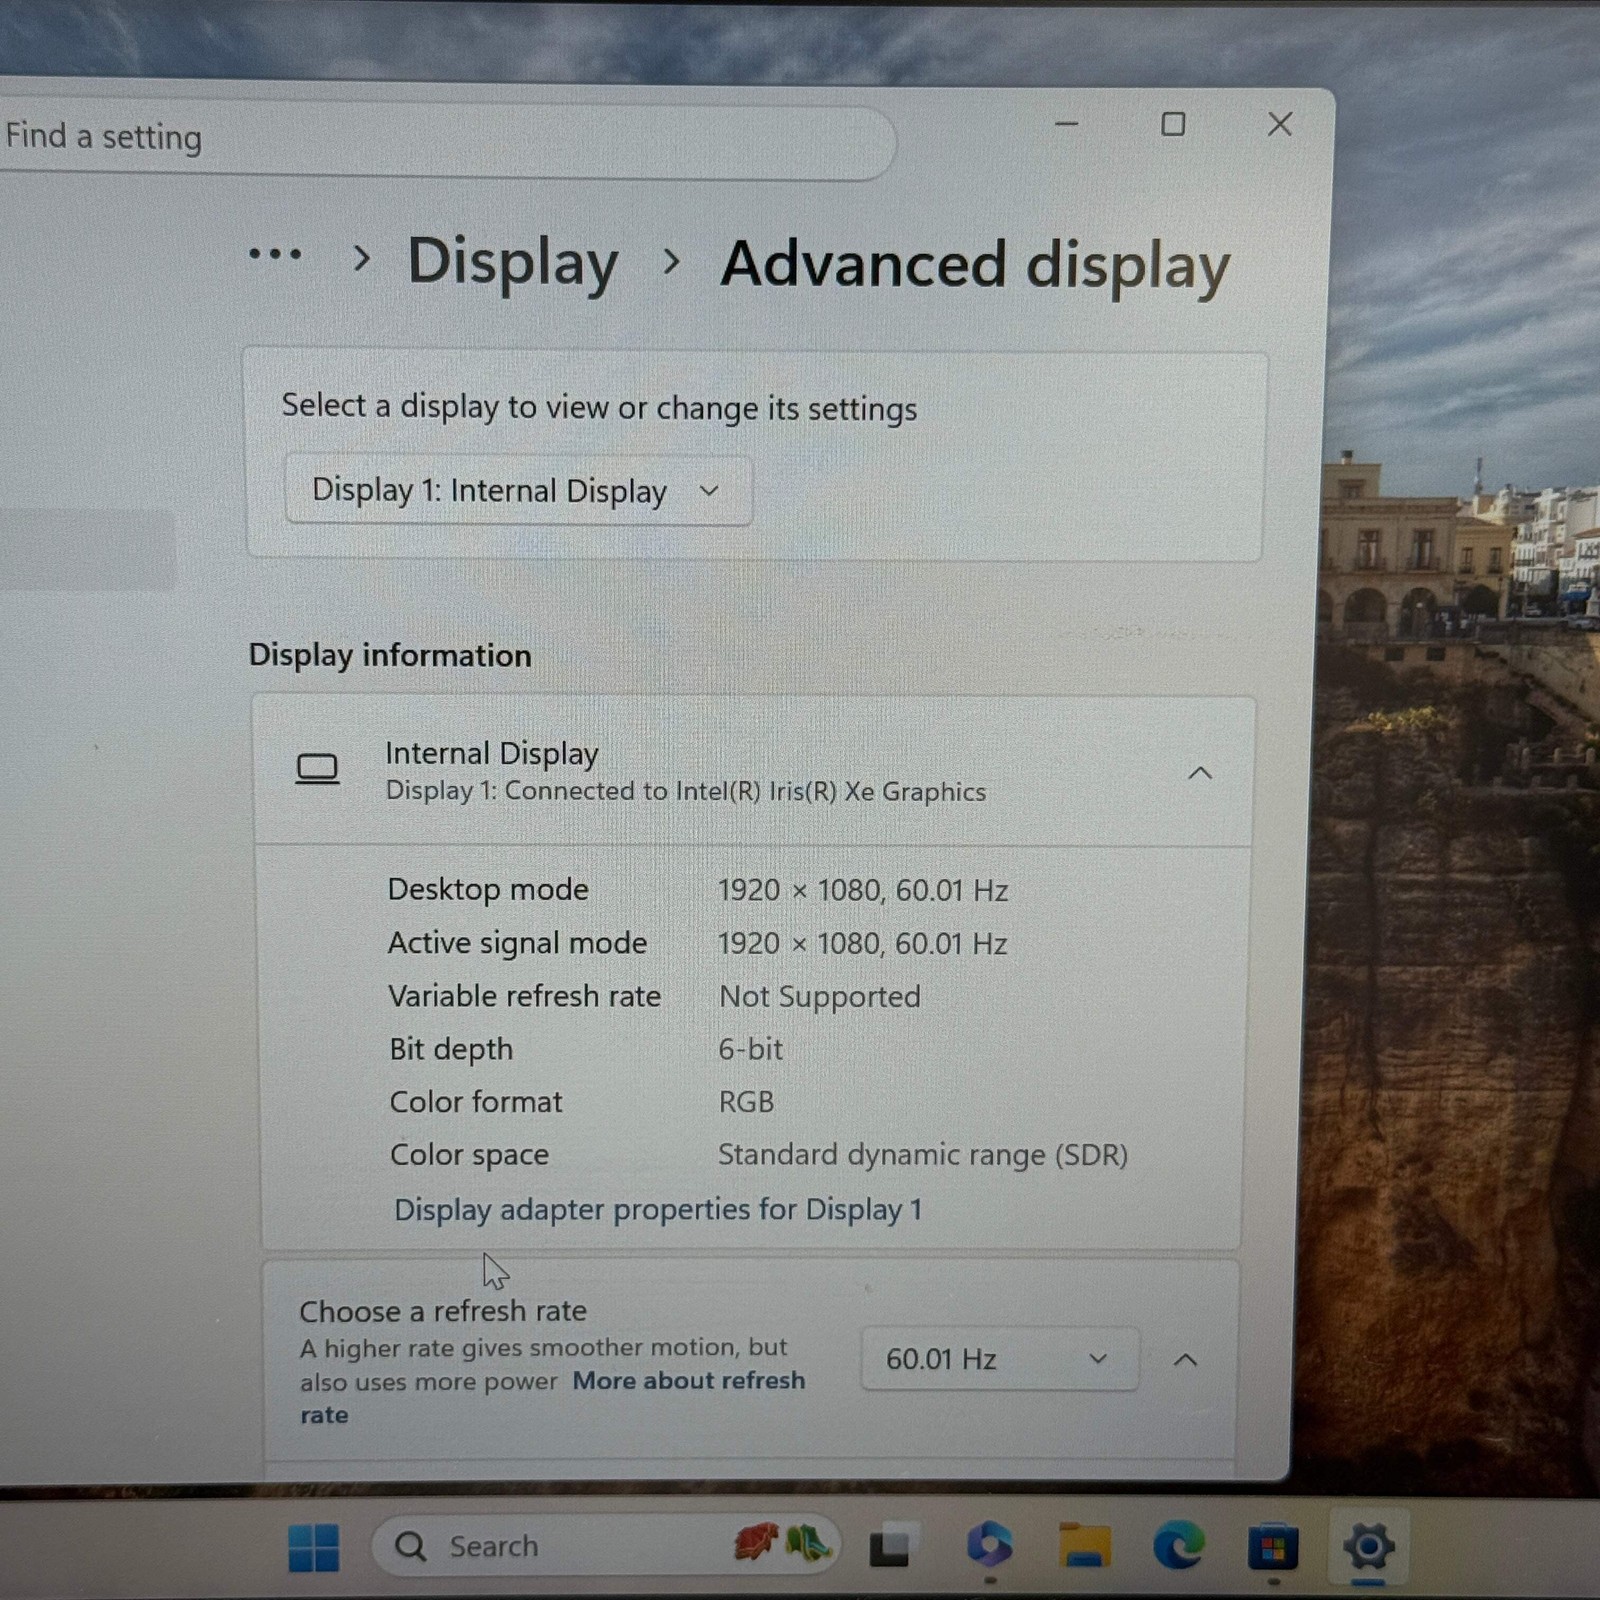Screen dimensions: 1600x1600
Task: Launch Copilot from the taskbar
Action: pyautogui.click(x=989, y=1545)
